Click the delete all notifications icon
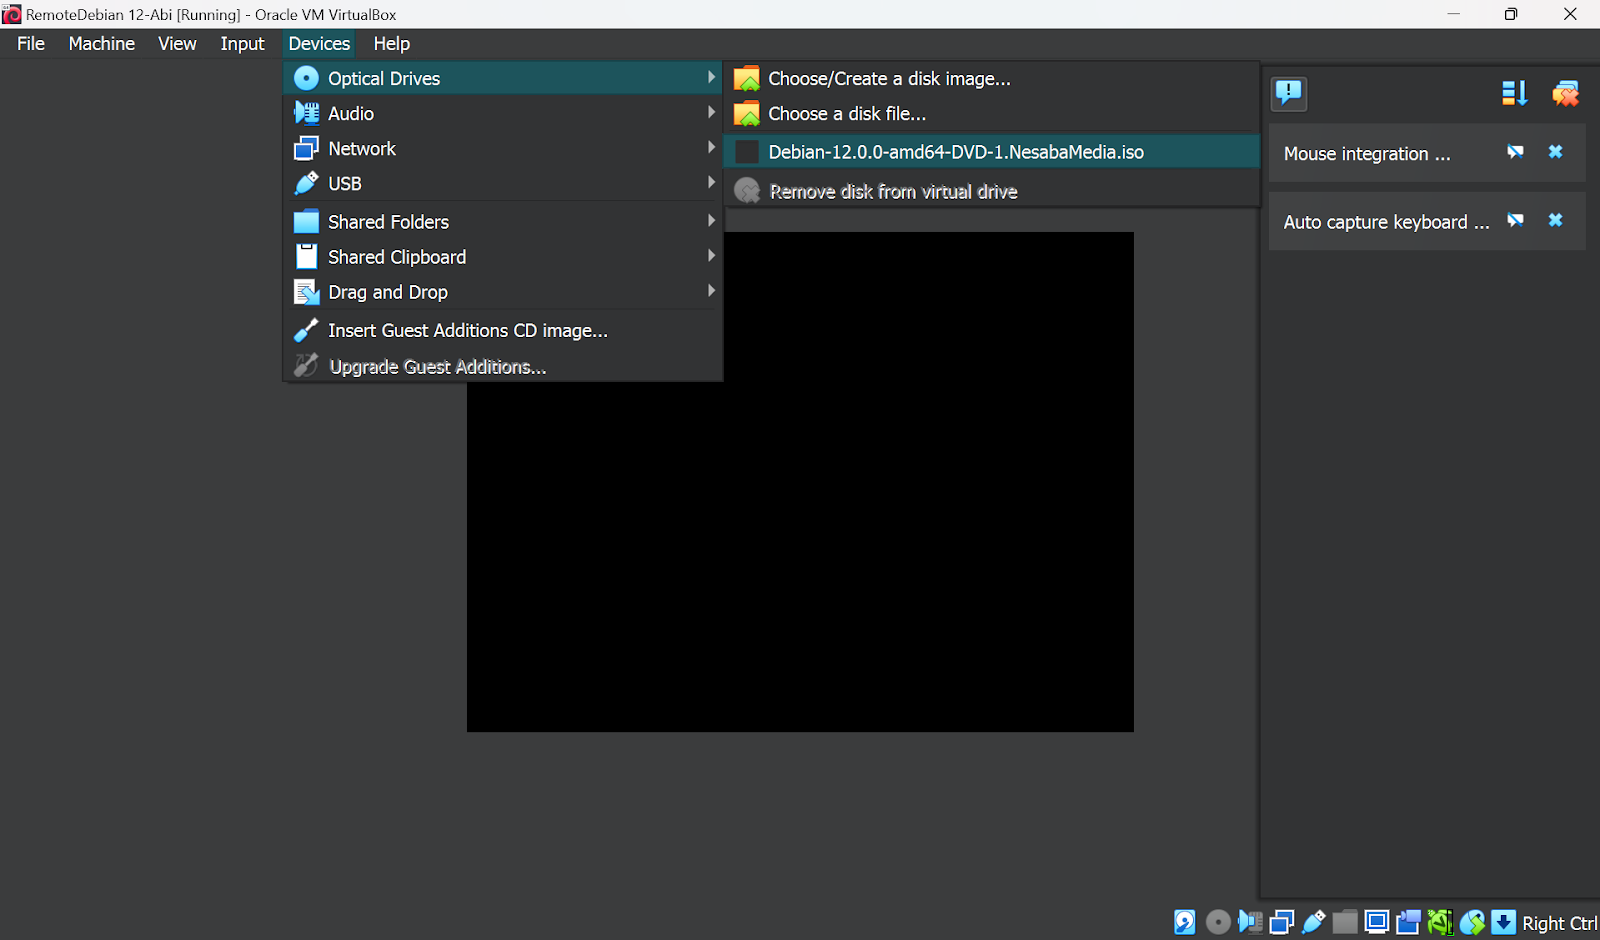1600x940 pixels. 1566,94
